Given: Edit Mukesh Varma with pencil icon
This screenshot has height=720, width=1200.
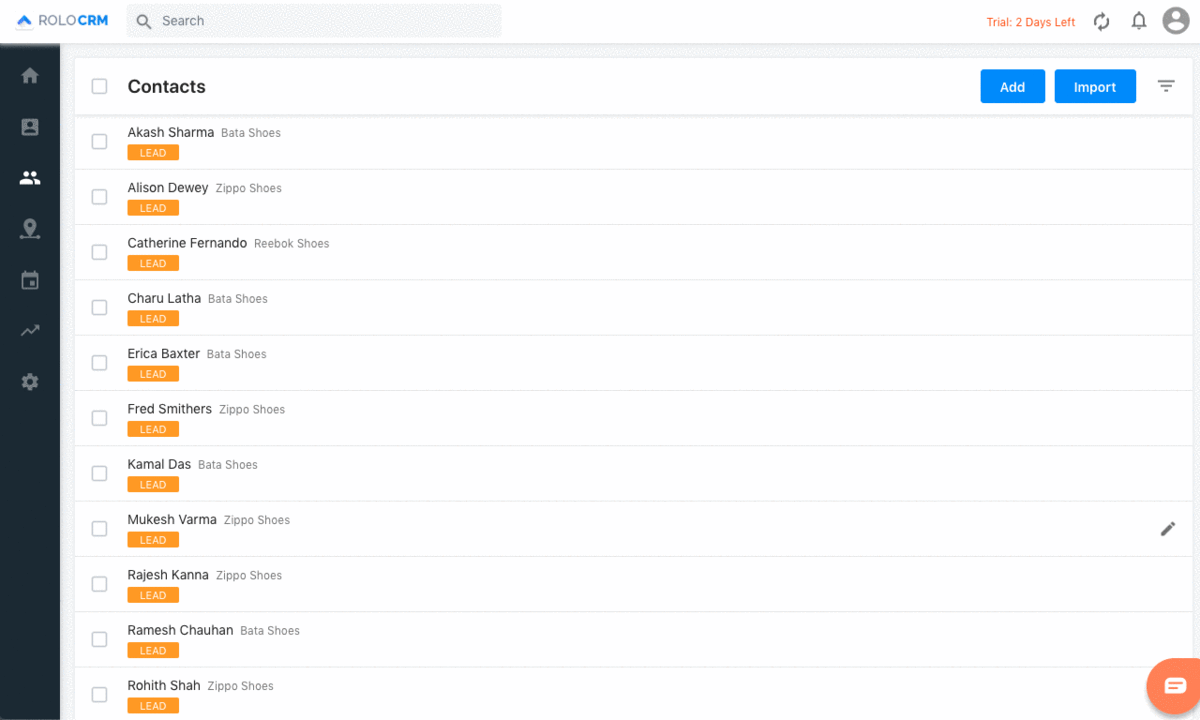Looking at the screenshot, I should pyautogui.click(x=1168, y=529).
